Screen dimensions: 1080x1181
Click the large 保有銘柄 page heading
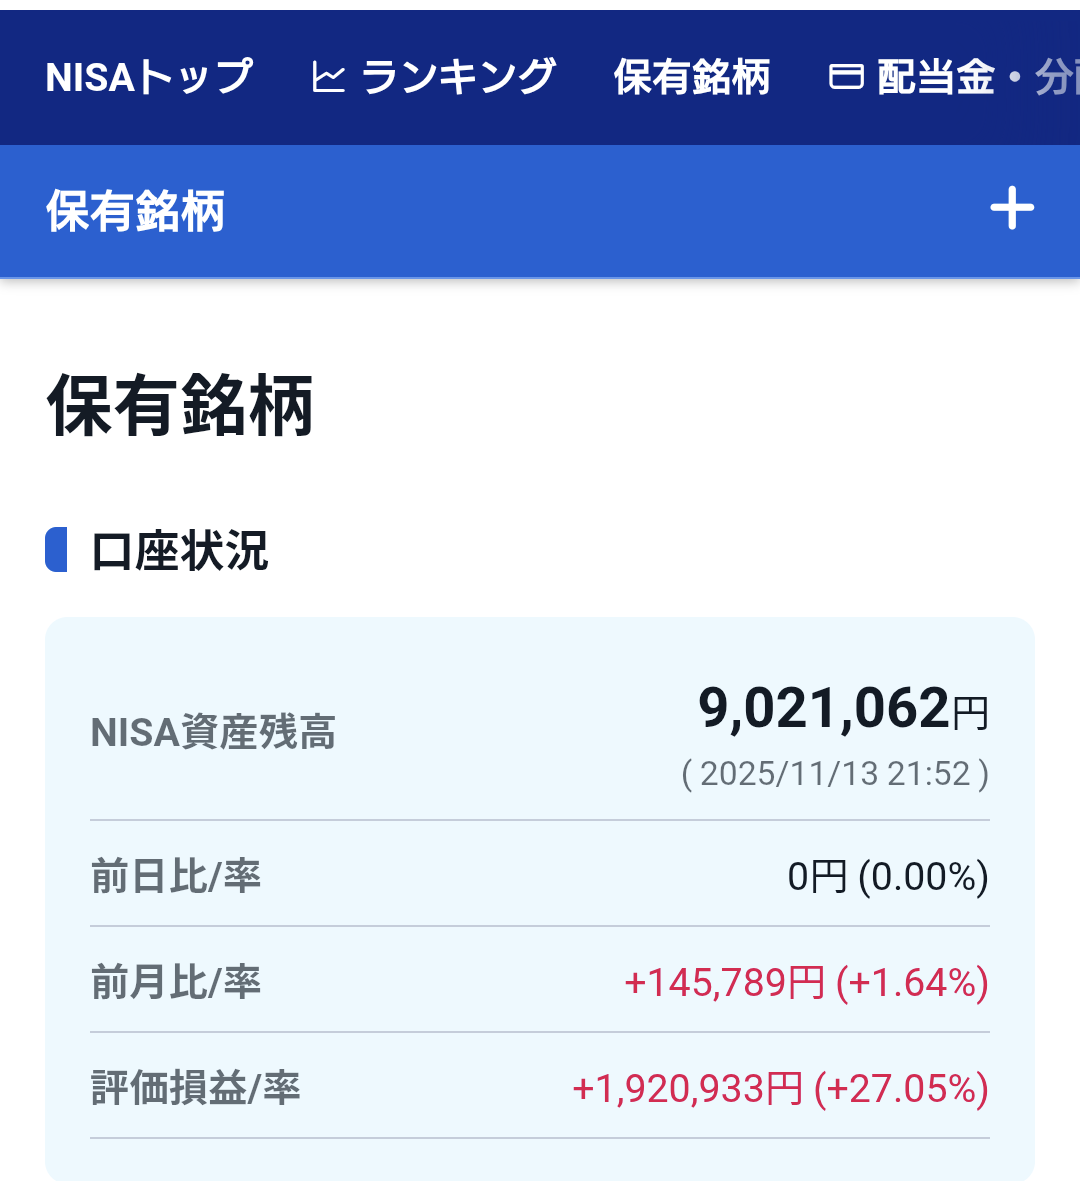point(181,406)
